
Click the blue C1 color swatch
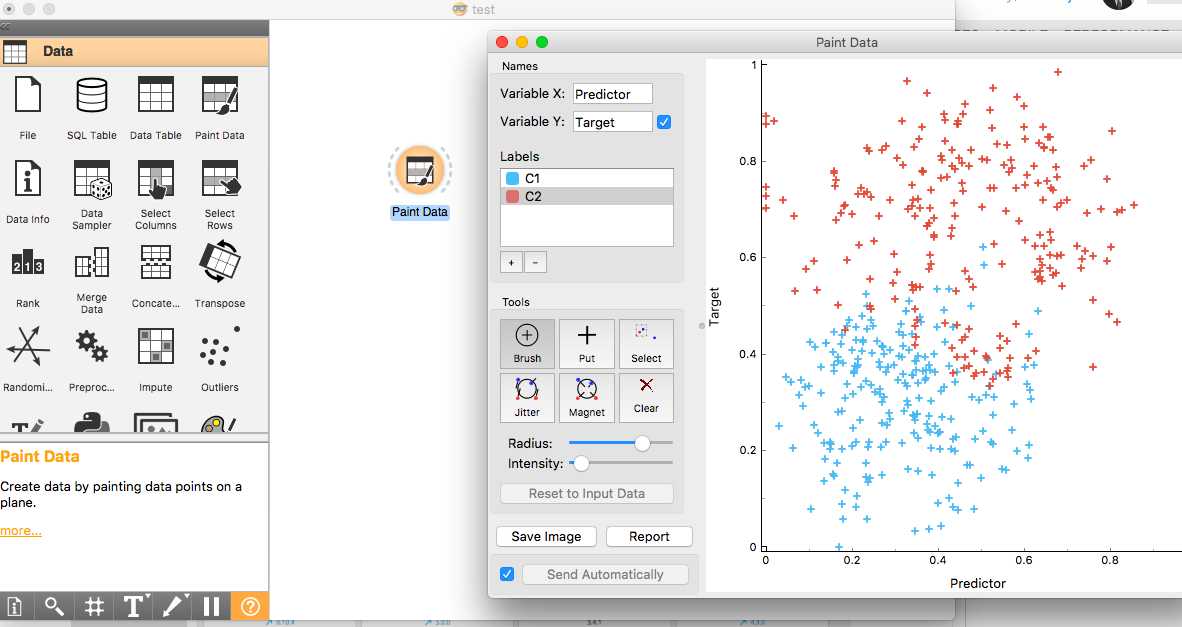513,179
